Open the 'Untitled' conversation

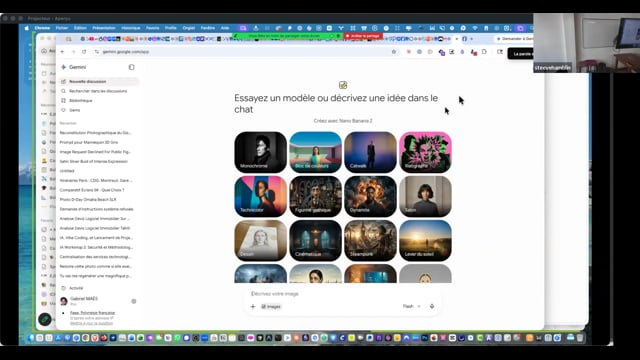click(x=67, y=171)
